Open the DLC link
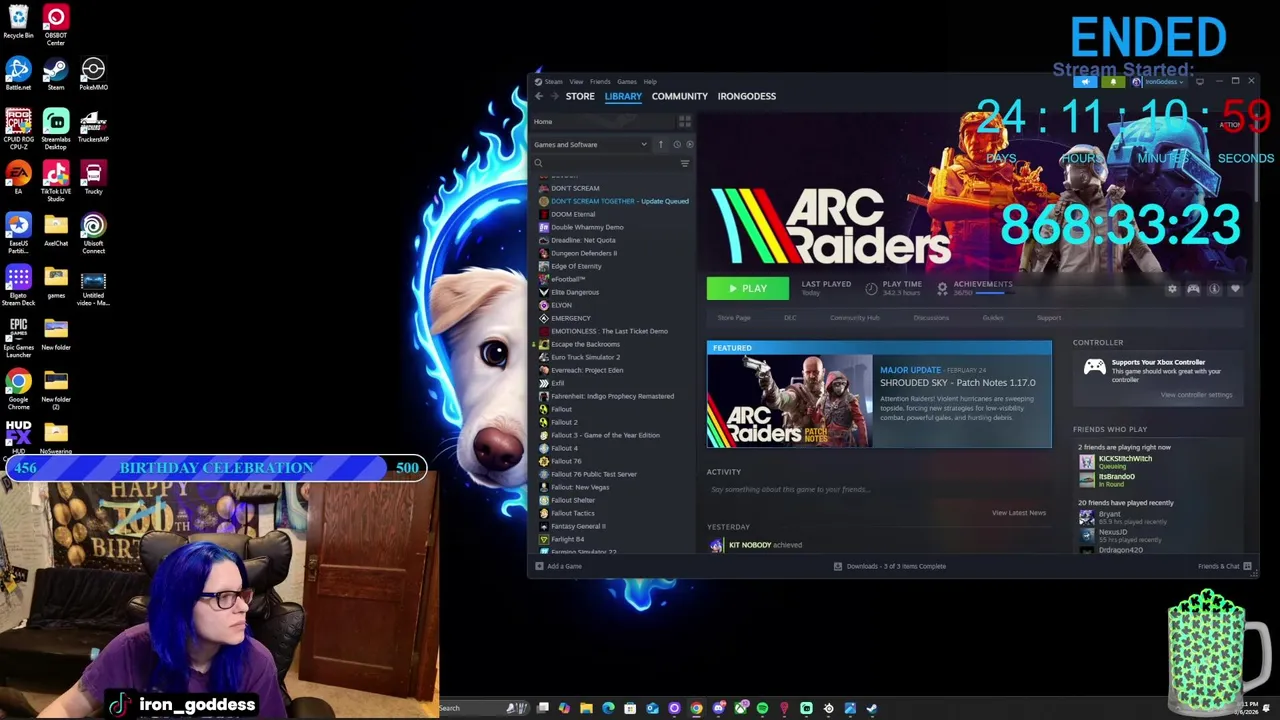 click(790, 318)
